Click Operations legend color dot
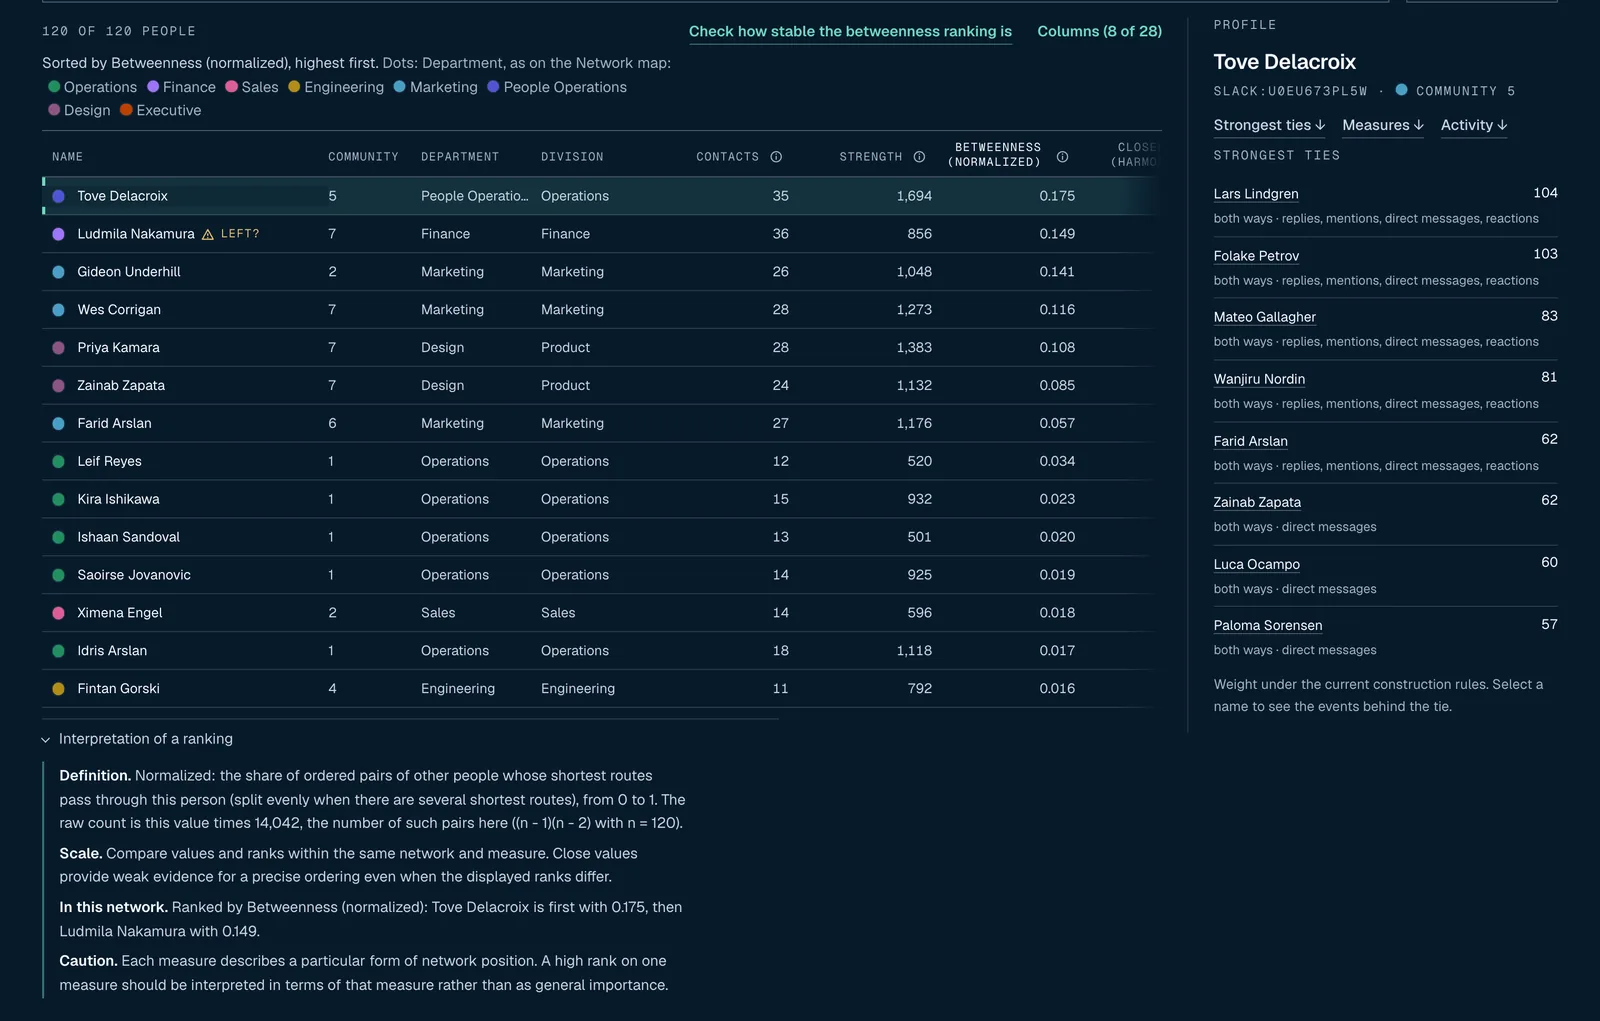1600x1021 pixels. 54,87
